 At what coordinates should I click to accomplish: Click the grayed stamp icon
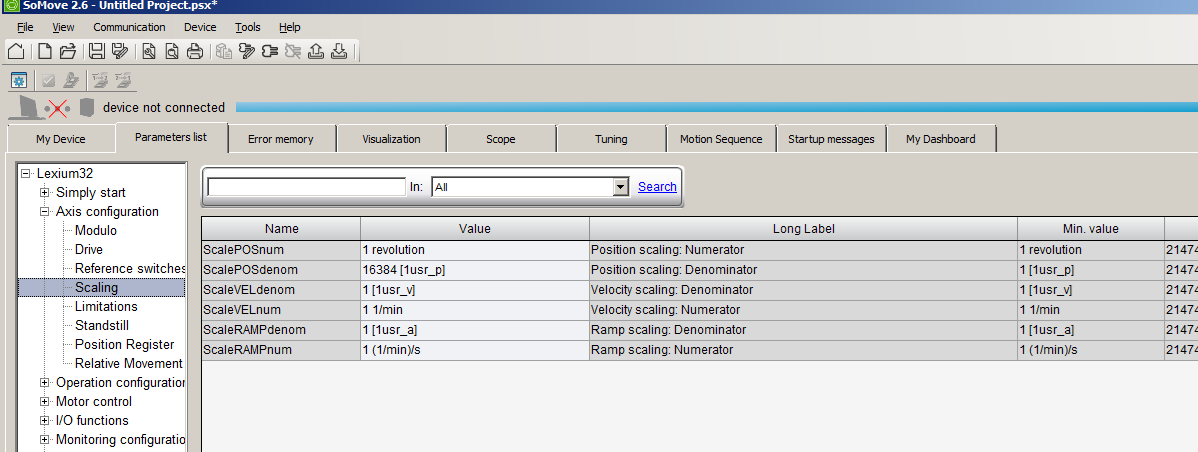click(x=70, y=80)
